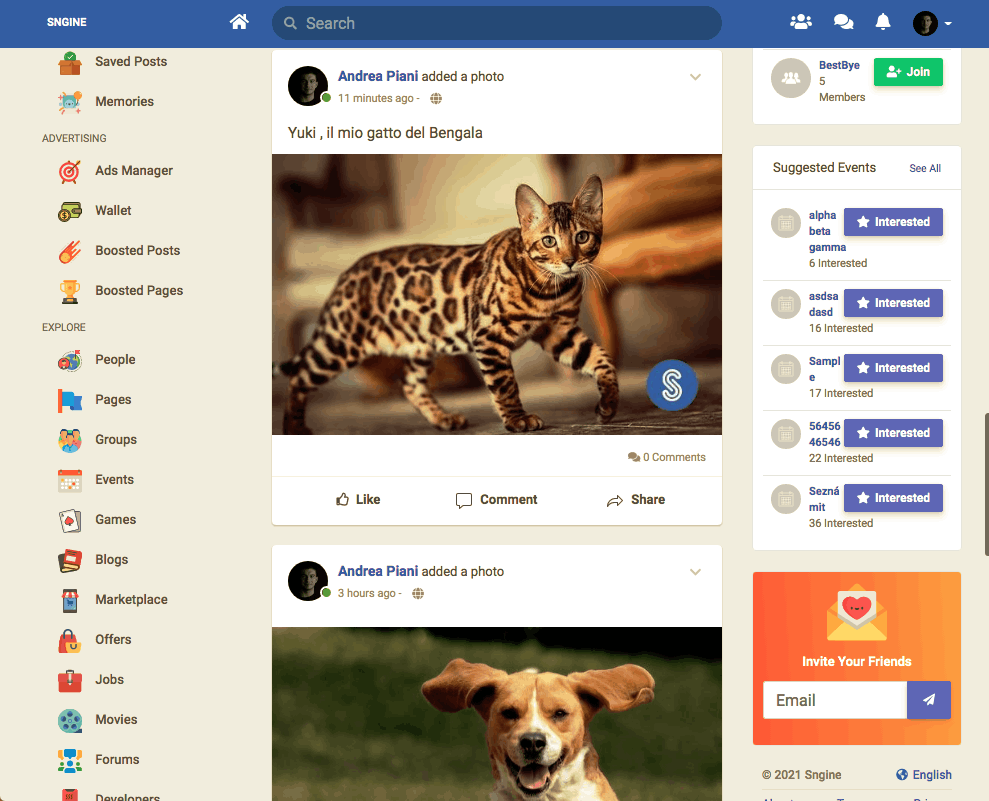989x801 pixels.
Task: Open the Ads Manager target icon
Action: pos(70,171)
